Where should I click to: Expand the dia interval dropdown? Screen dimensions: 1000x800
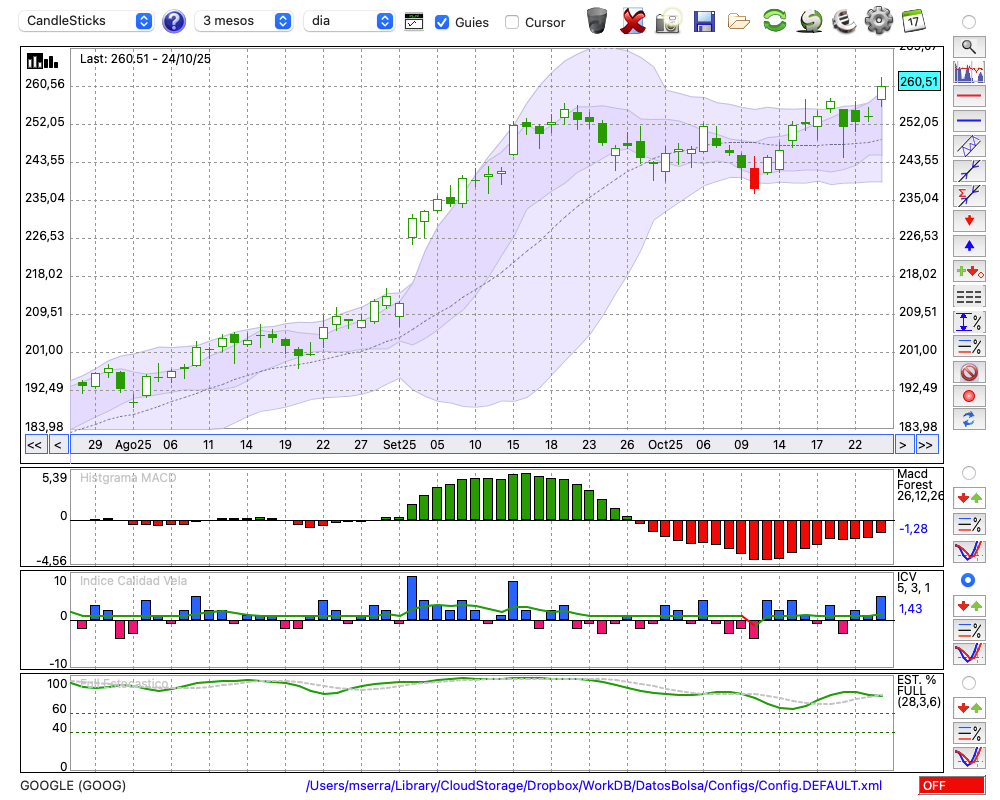point(349,21)
